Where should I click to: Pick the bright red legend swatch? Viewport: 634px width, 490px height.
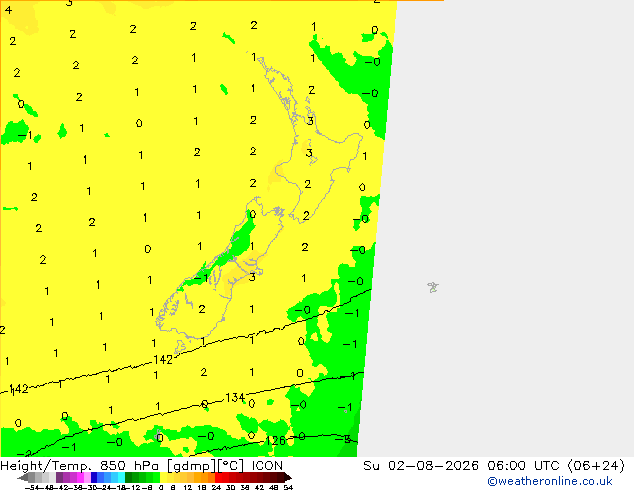click(219, 477)
